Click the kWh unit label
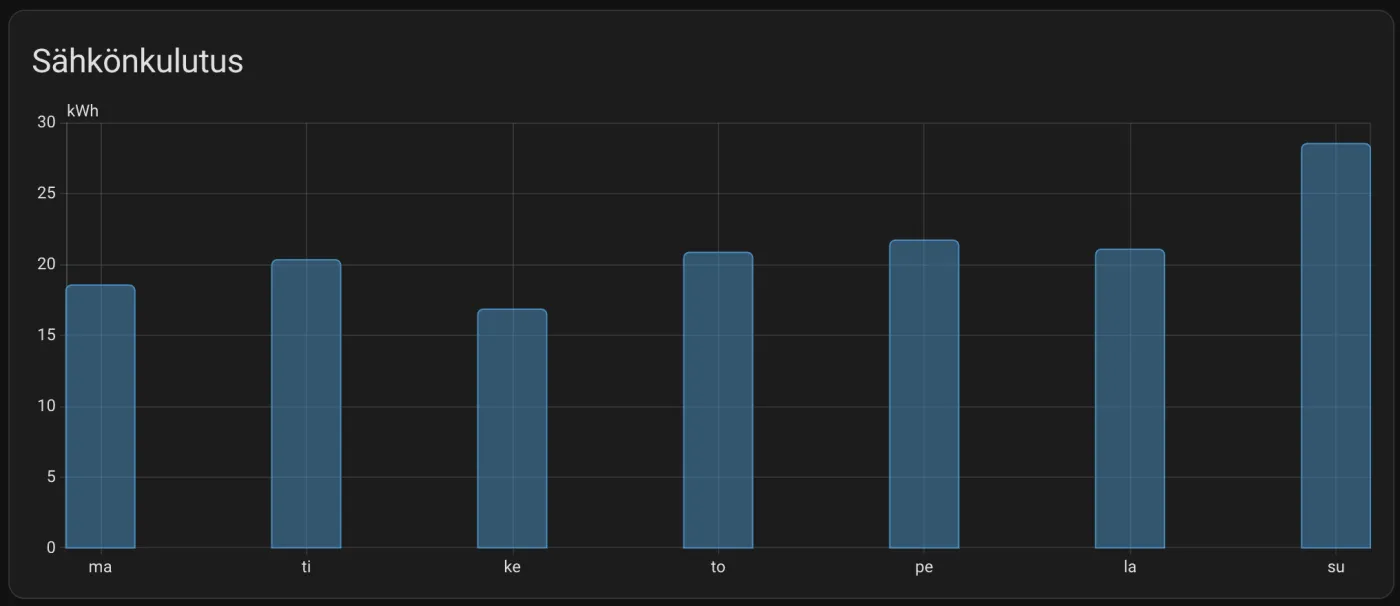1400x606 pixels. click(x=82, y=111)
